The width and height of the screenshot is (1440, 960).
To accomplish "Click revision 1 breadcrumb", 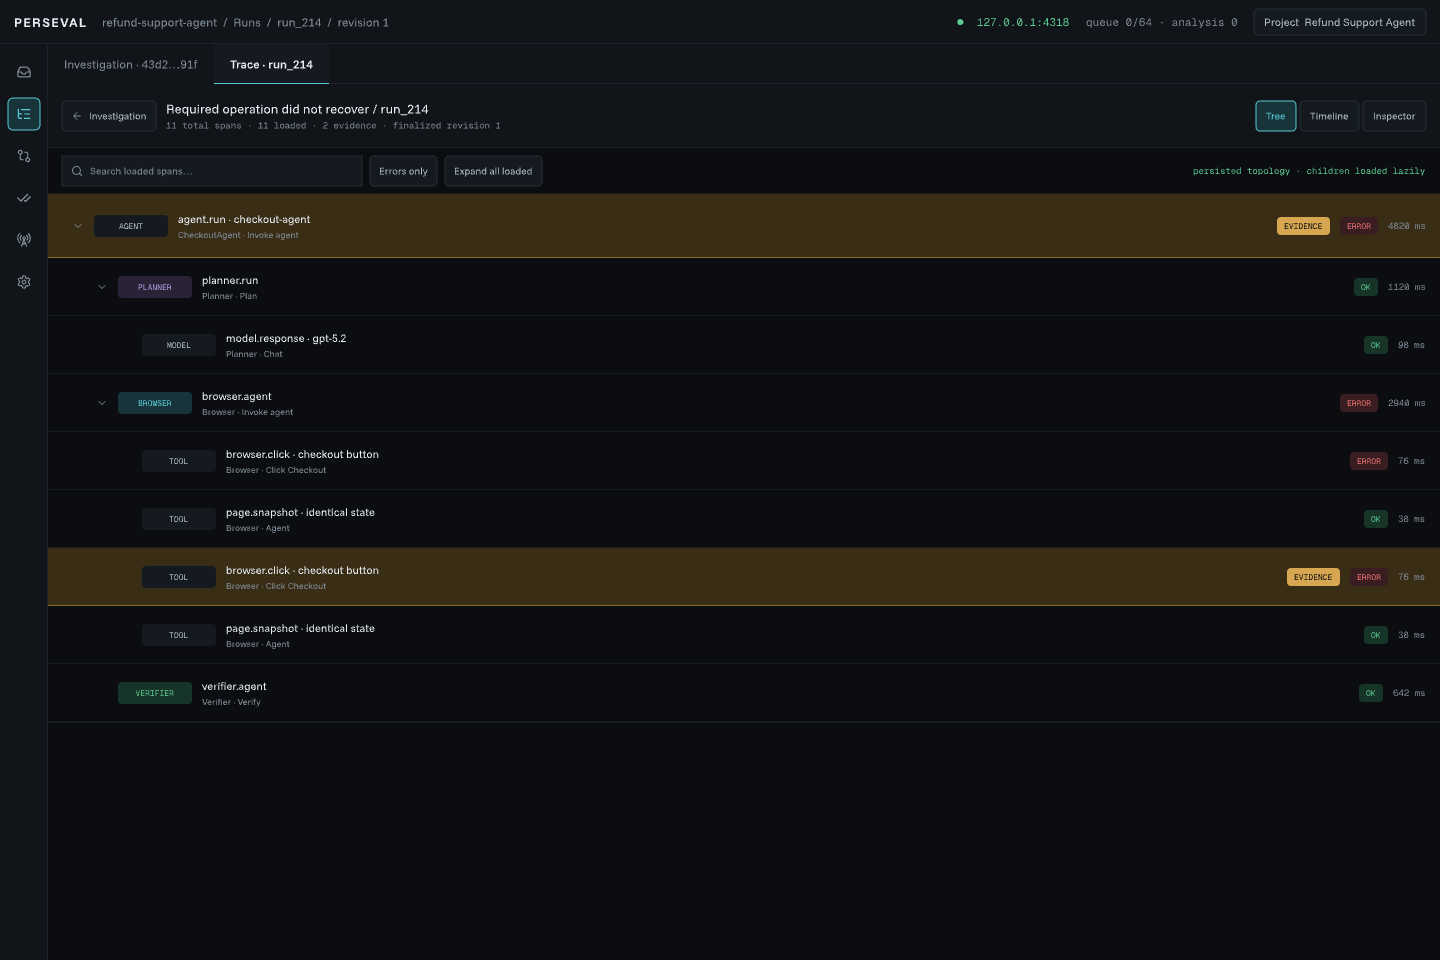I will (363, 22).
